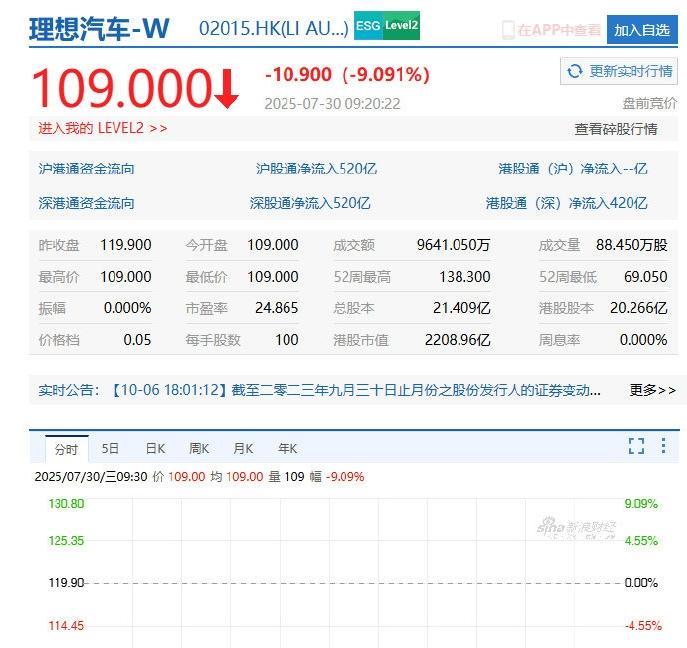Click the 昨收盘 value 119.900
This screenshot has width=687, height=648.
coord(126,244)
